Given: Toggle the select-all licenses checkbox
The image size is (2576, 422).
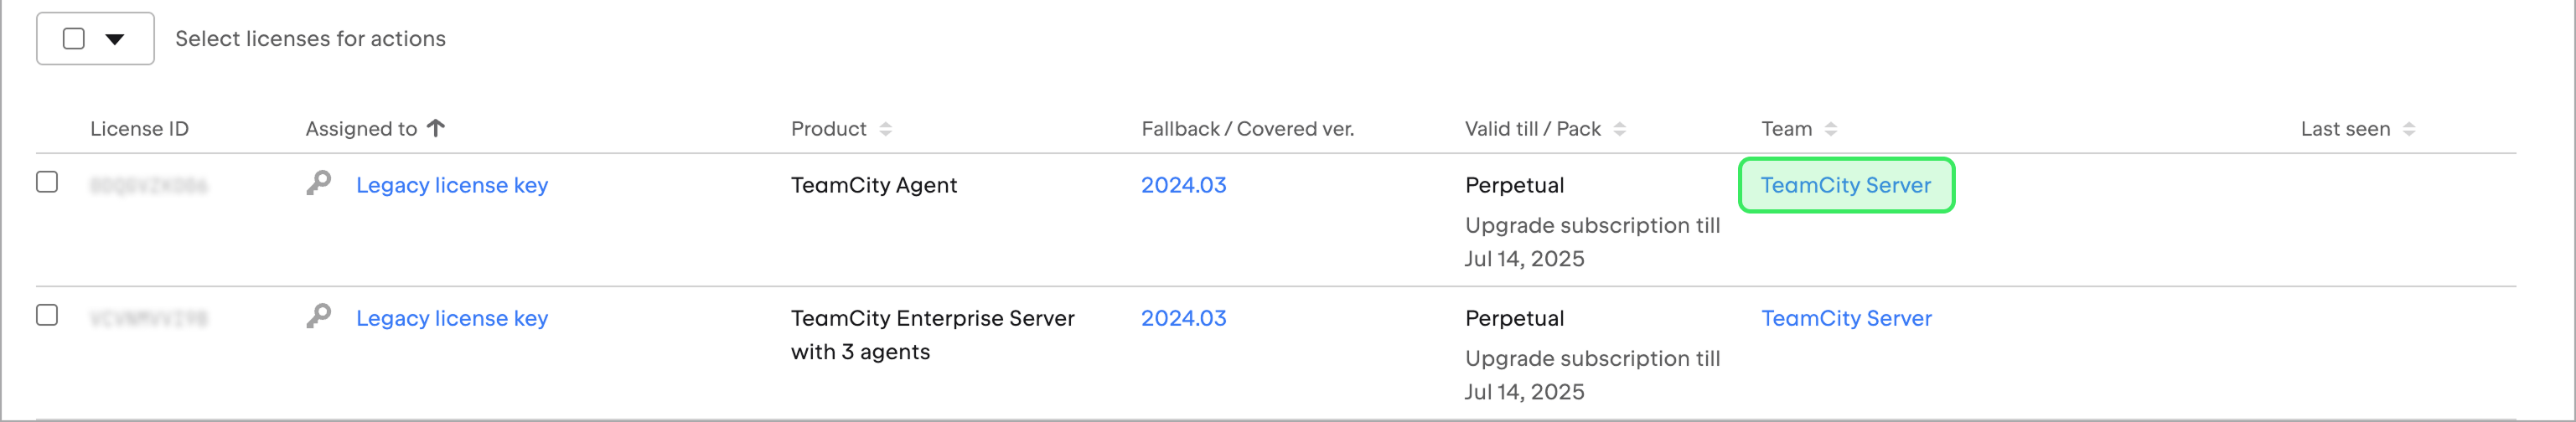Looking at the screenshot, I should 74,39.
